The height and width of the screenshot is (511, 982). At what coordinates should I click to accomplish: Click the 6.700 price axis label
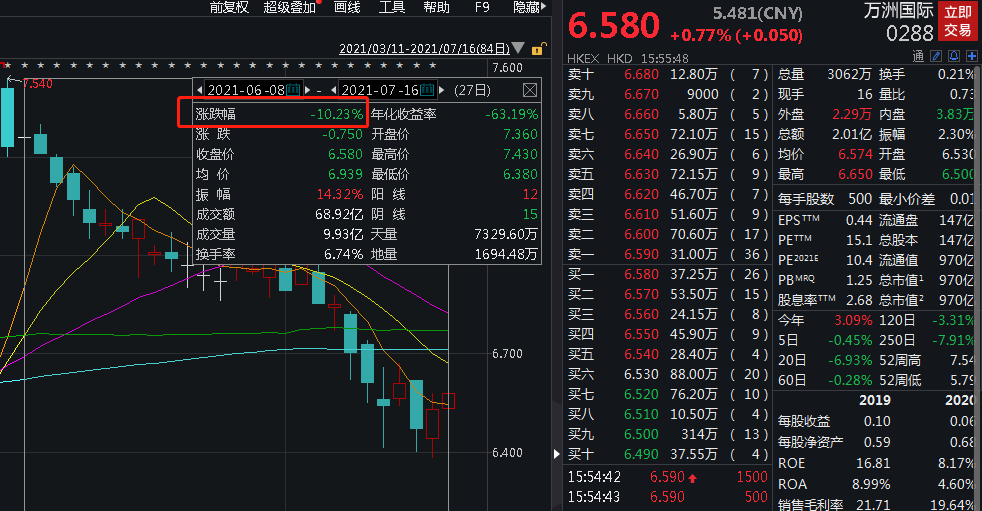point(507,354)
